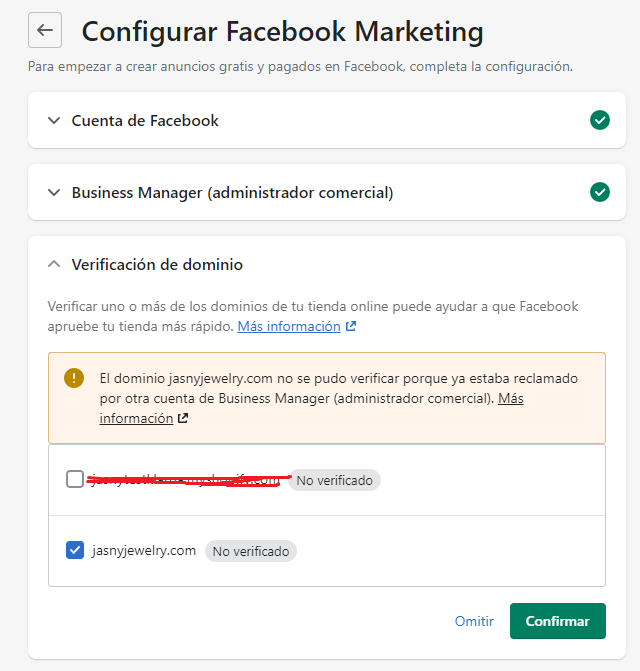Viewport: 640px width, 671px height.
Task: Click the jasnyjewelry.com domain label
Action: [144, 550]
